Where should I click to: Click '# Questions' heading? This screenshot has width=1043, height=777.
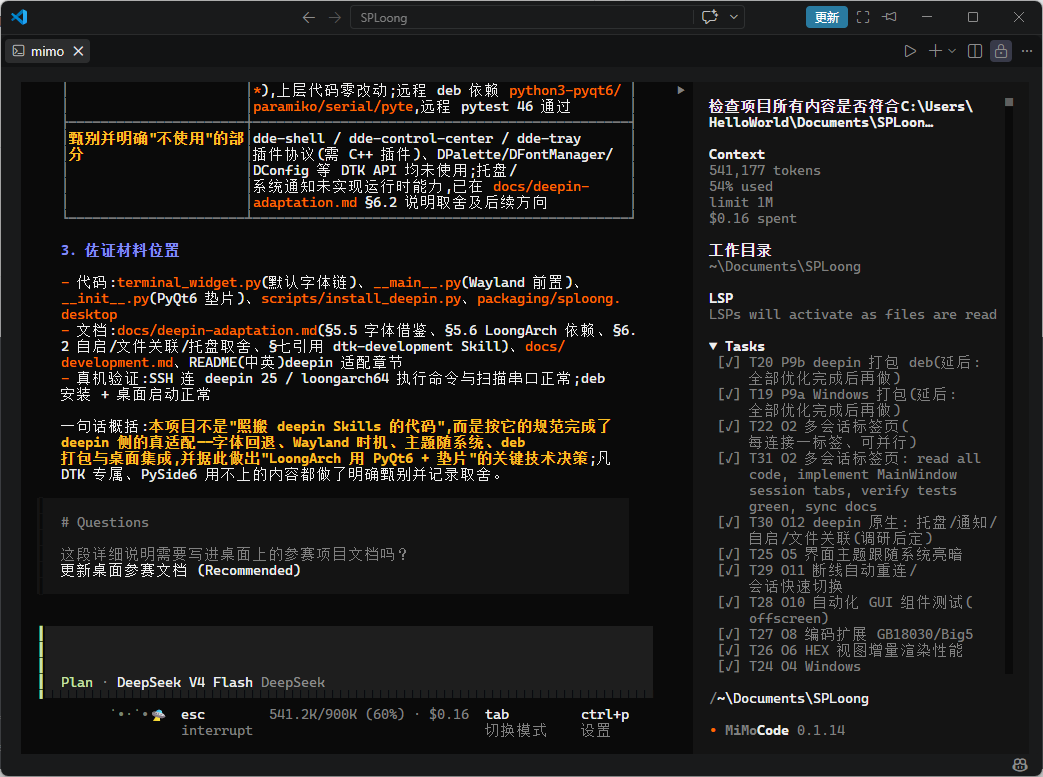[104, 522]
